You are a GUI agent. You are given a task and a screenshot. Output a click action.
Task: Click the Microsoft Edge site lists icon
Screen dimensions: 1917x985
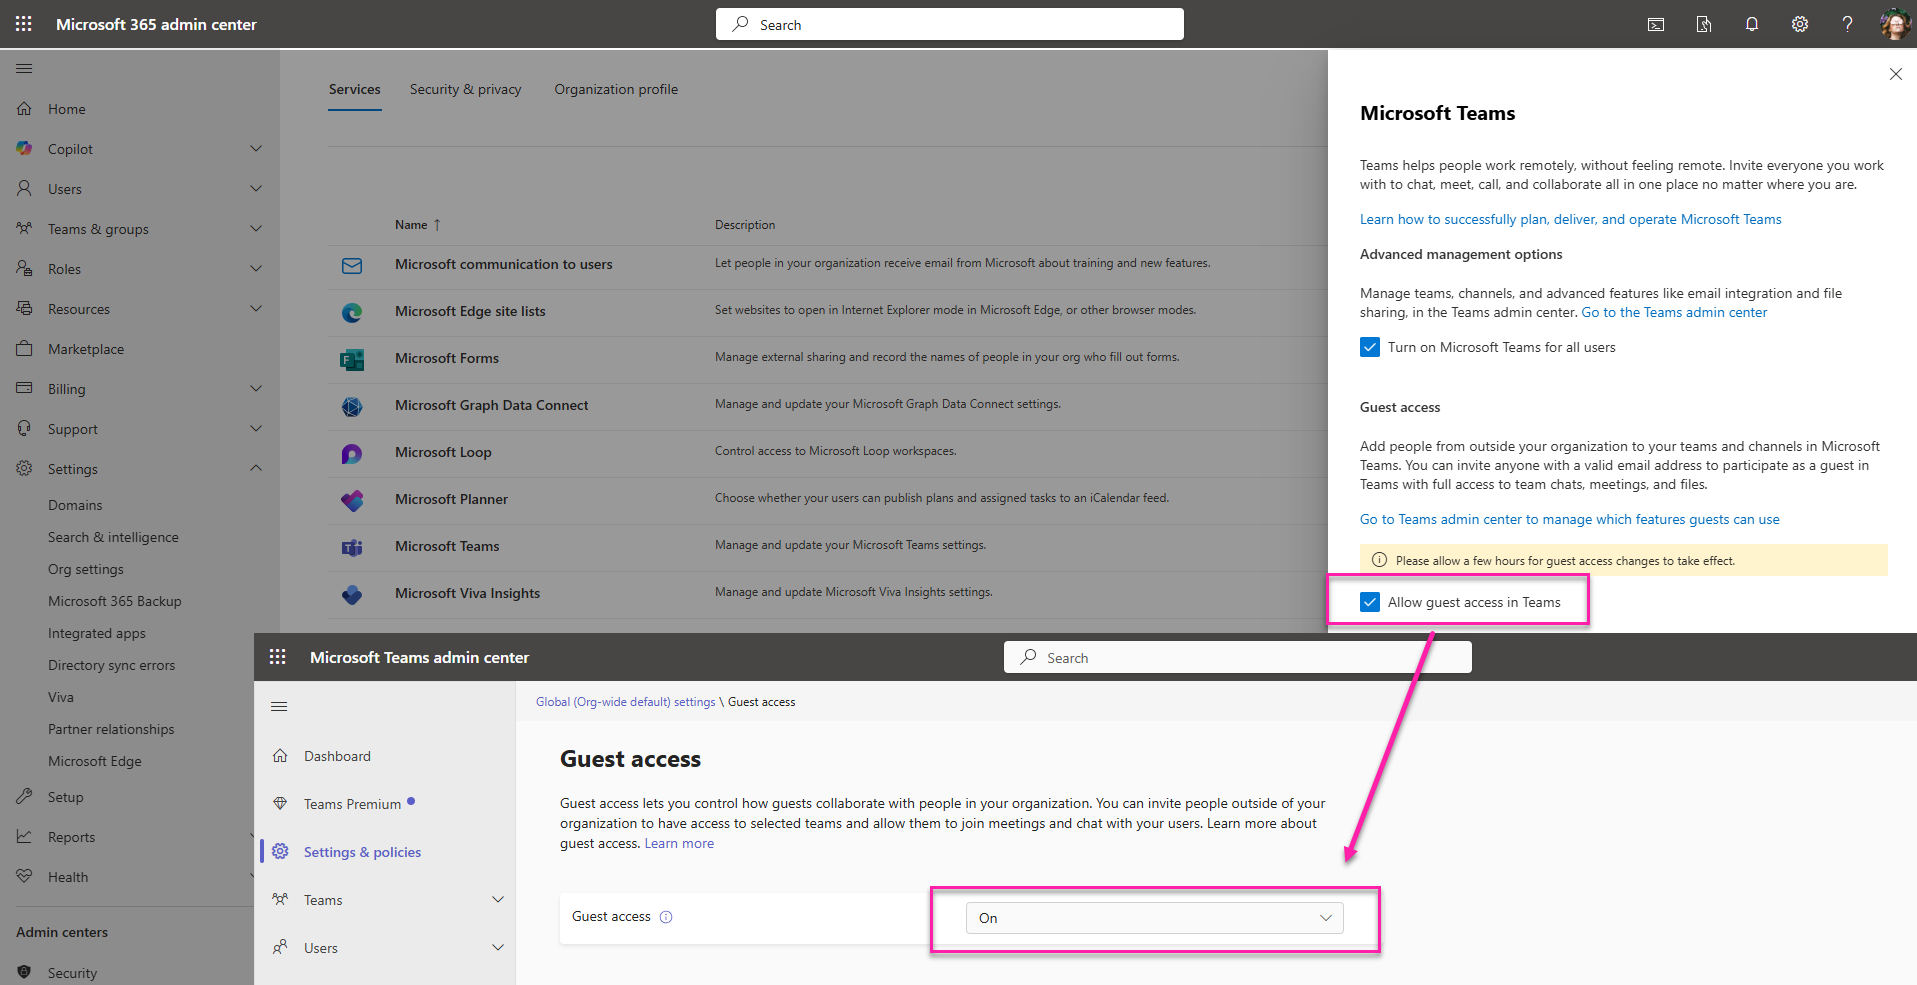(352, 312)
